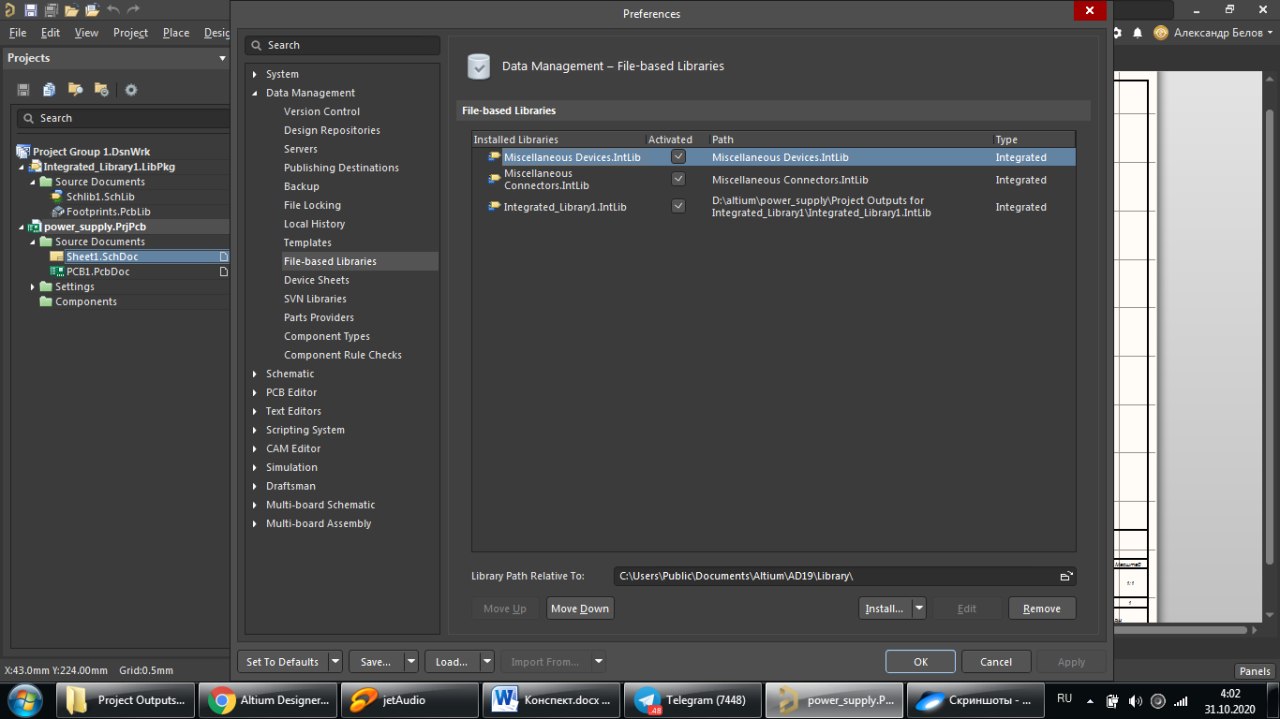Select Device Sheets preferences page
The image size is (1280, 719).
(x=317, y=280)
